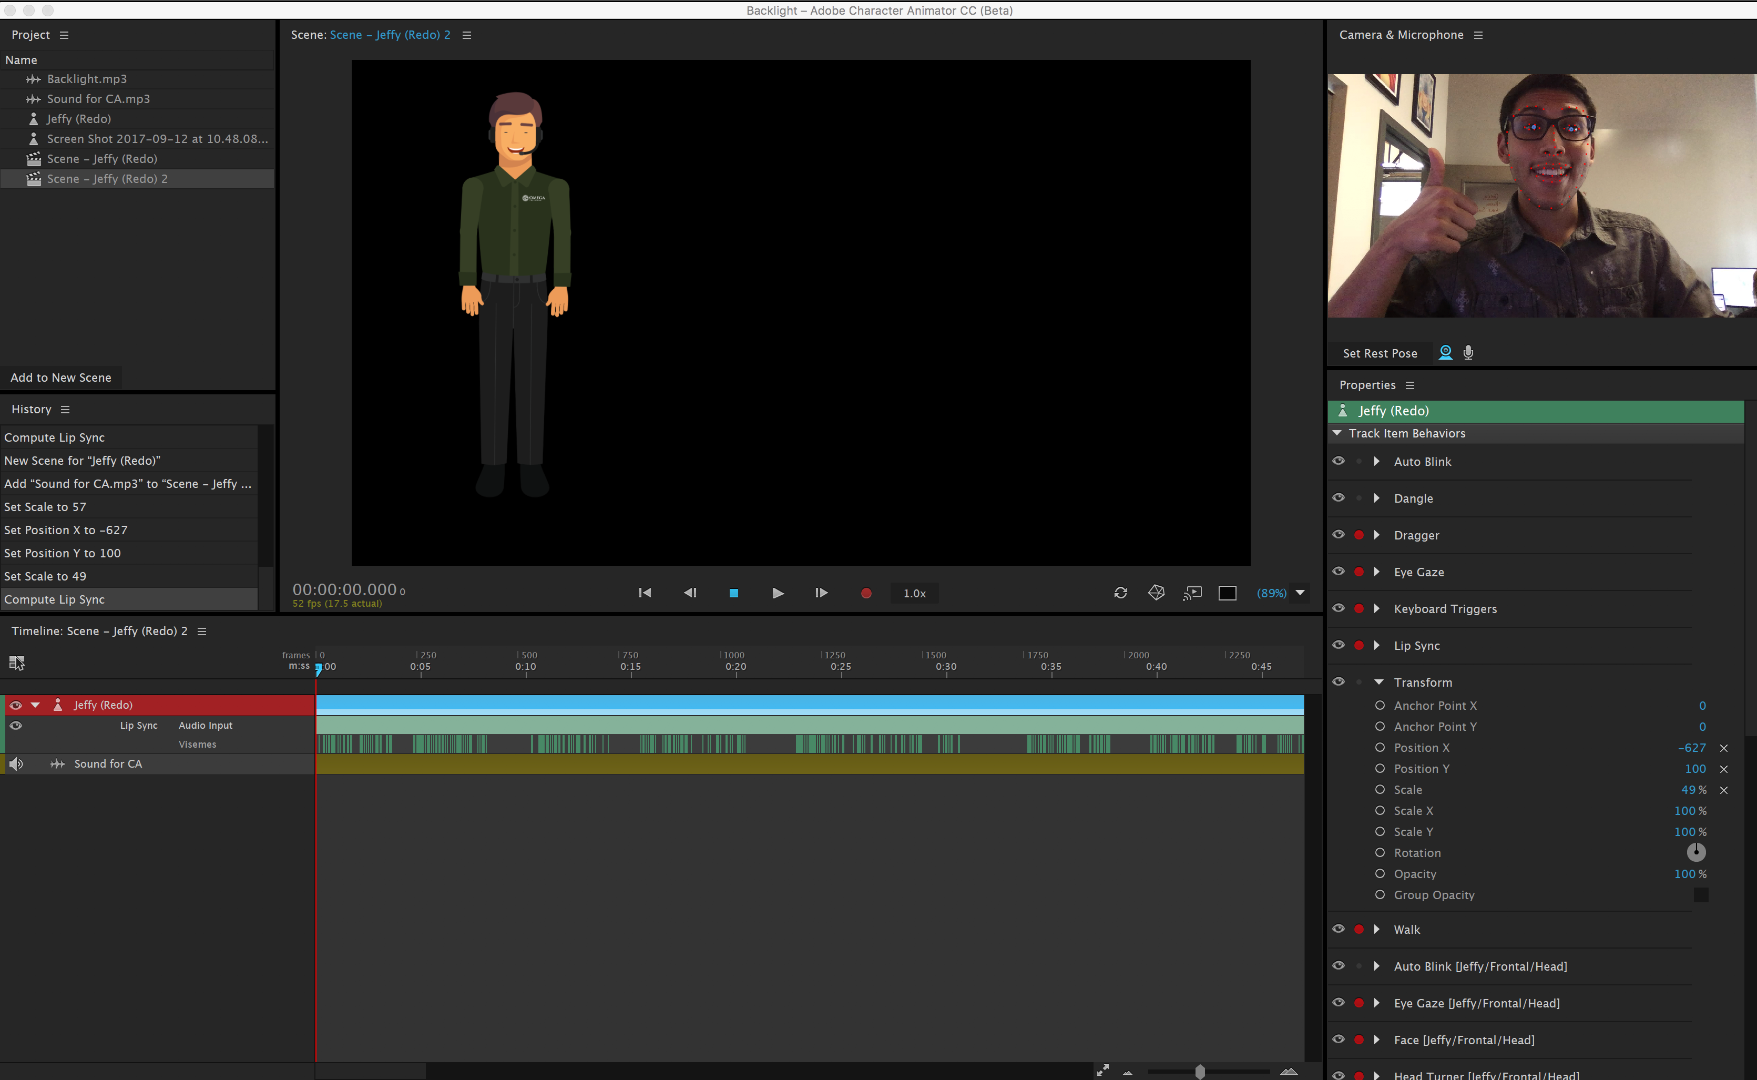Open the Project panel menu
1757x1080 pixels.
point(64,35)
